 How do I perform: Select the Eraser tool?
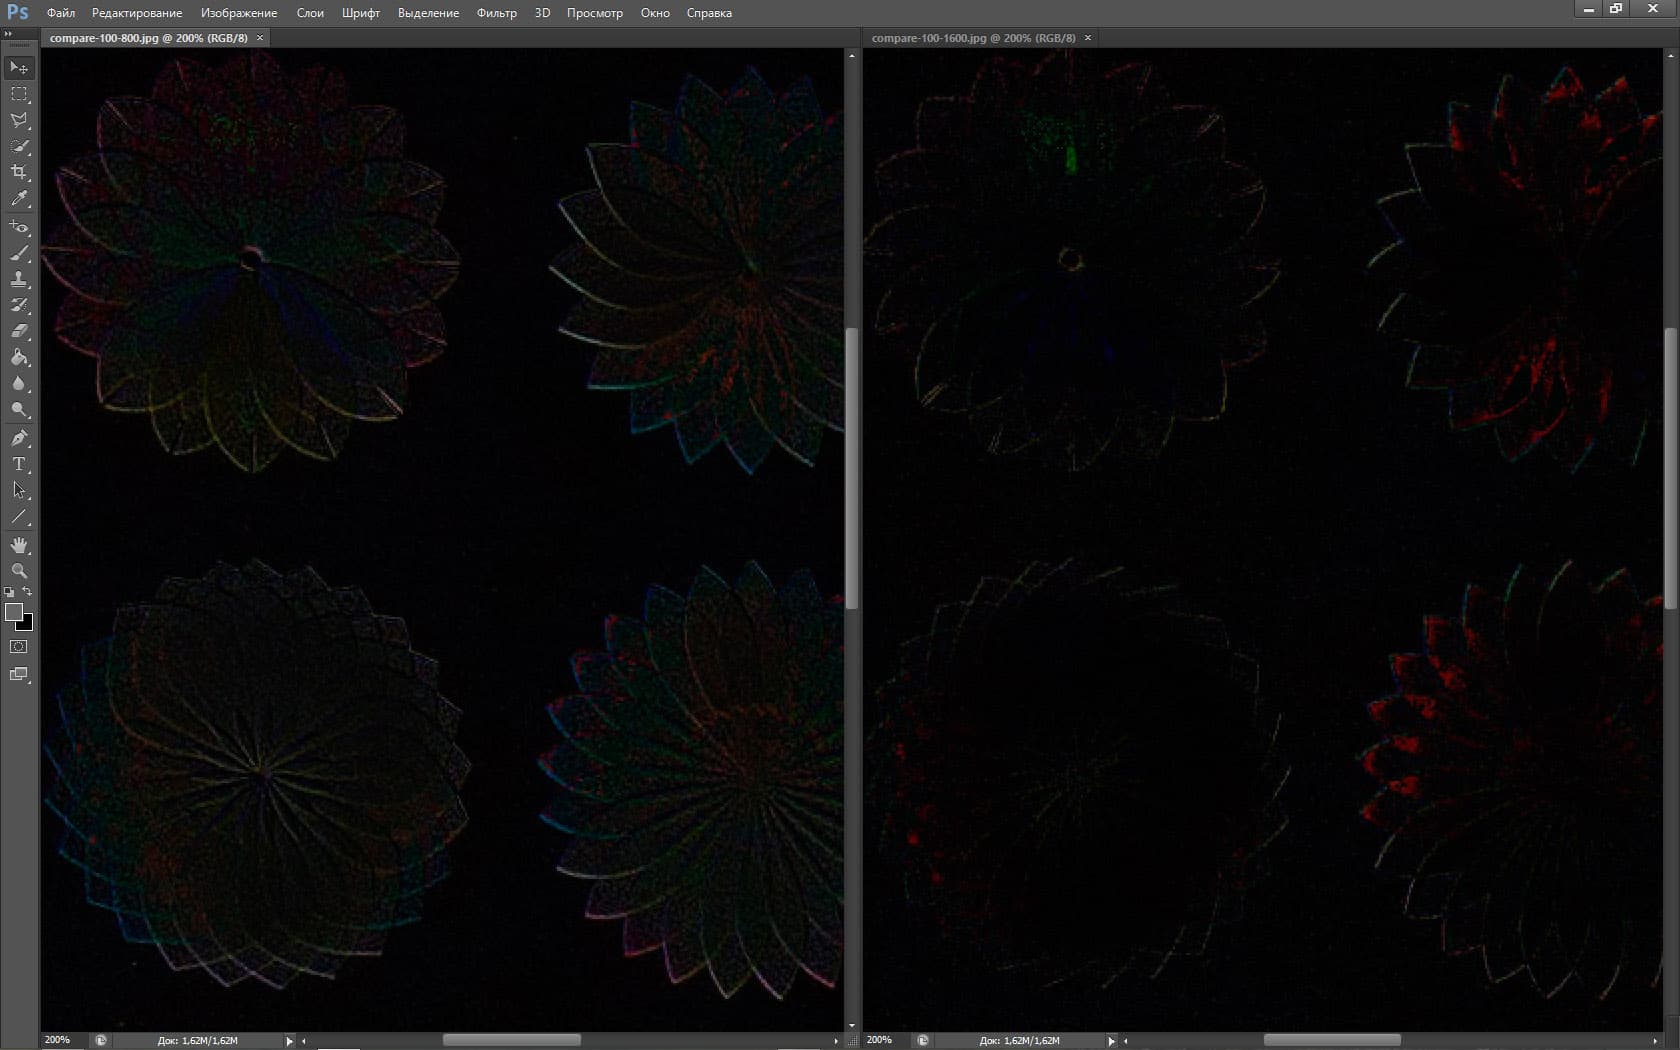19,331
